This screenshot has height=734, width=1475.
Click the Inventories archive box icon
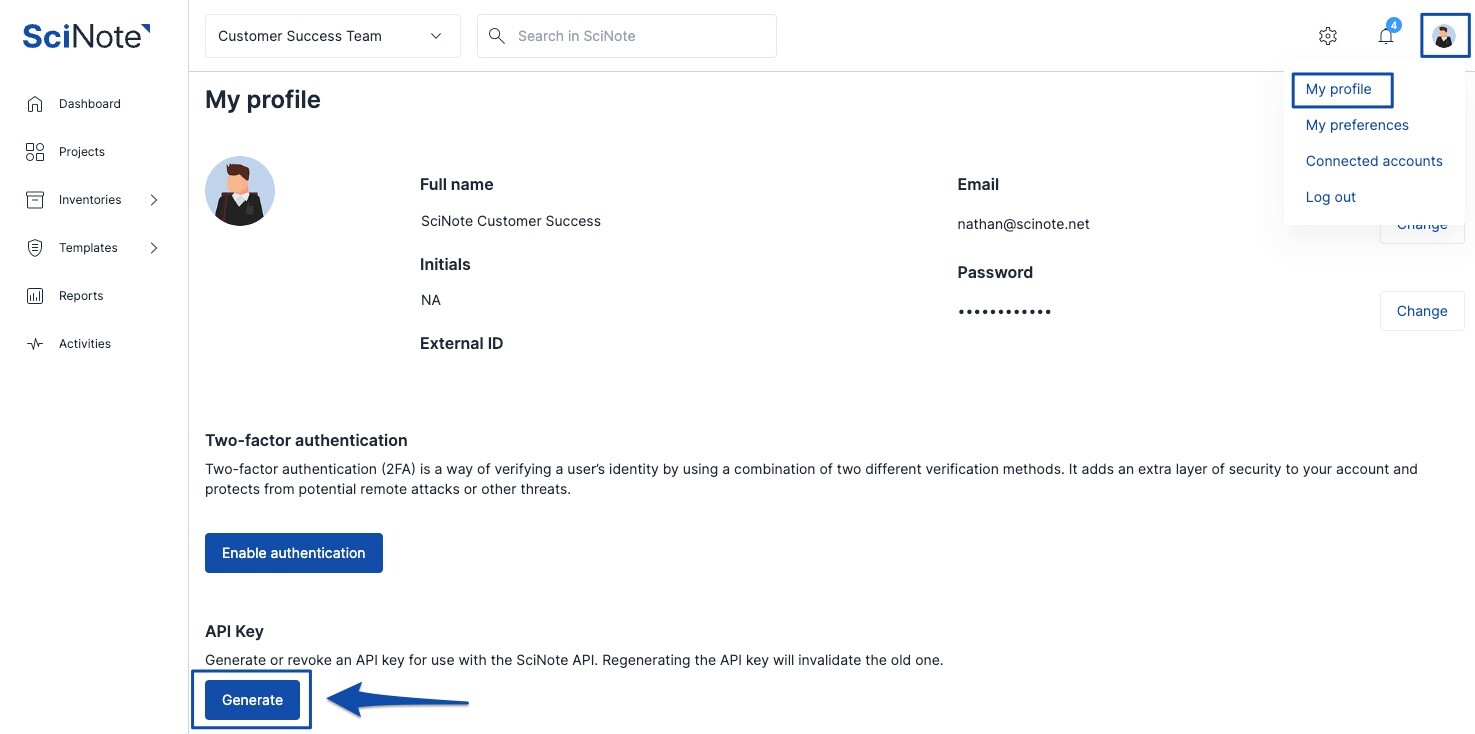point(35,200)
